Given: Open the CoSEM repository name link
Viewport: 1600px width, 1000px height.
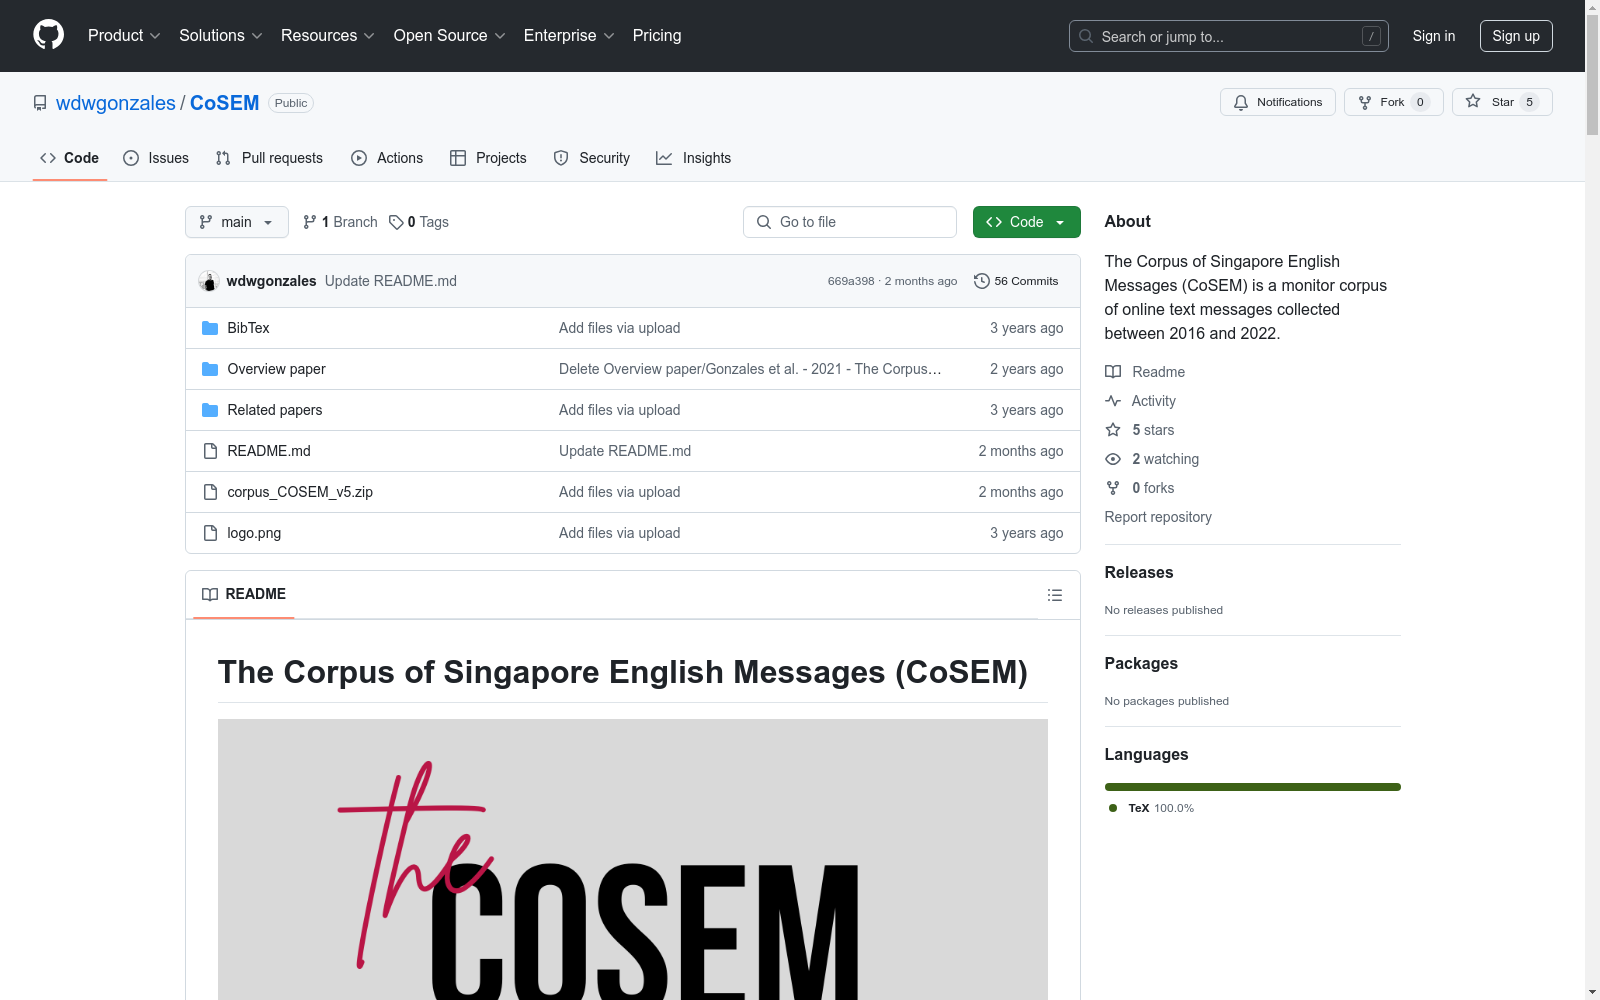Looking at the screenshot, I should (224, 103).
